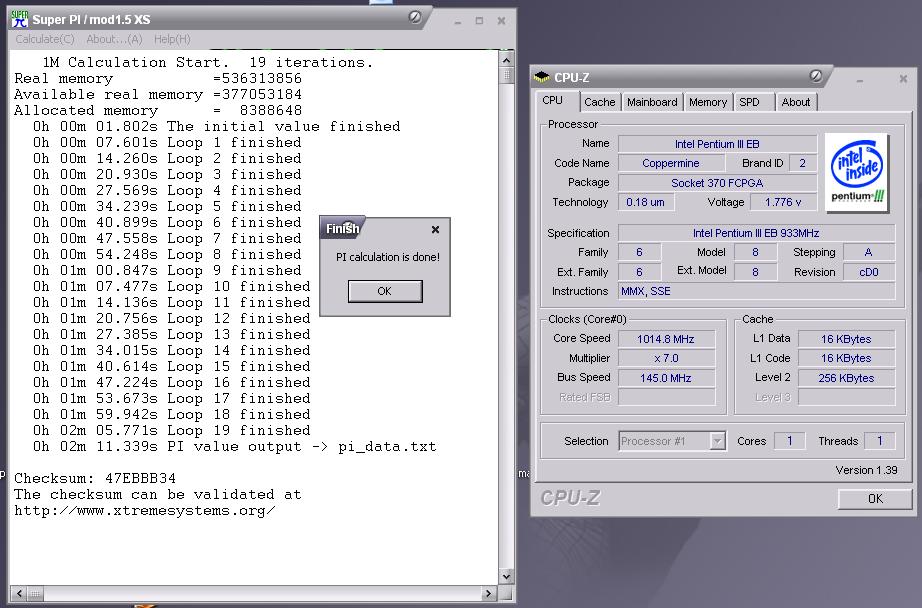922x608 pixels.
Task: Click the 'Loop 19 finished' output line
Action: pos(172,430)
